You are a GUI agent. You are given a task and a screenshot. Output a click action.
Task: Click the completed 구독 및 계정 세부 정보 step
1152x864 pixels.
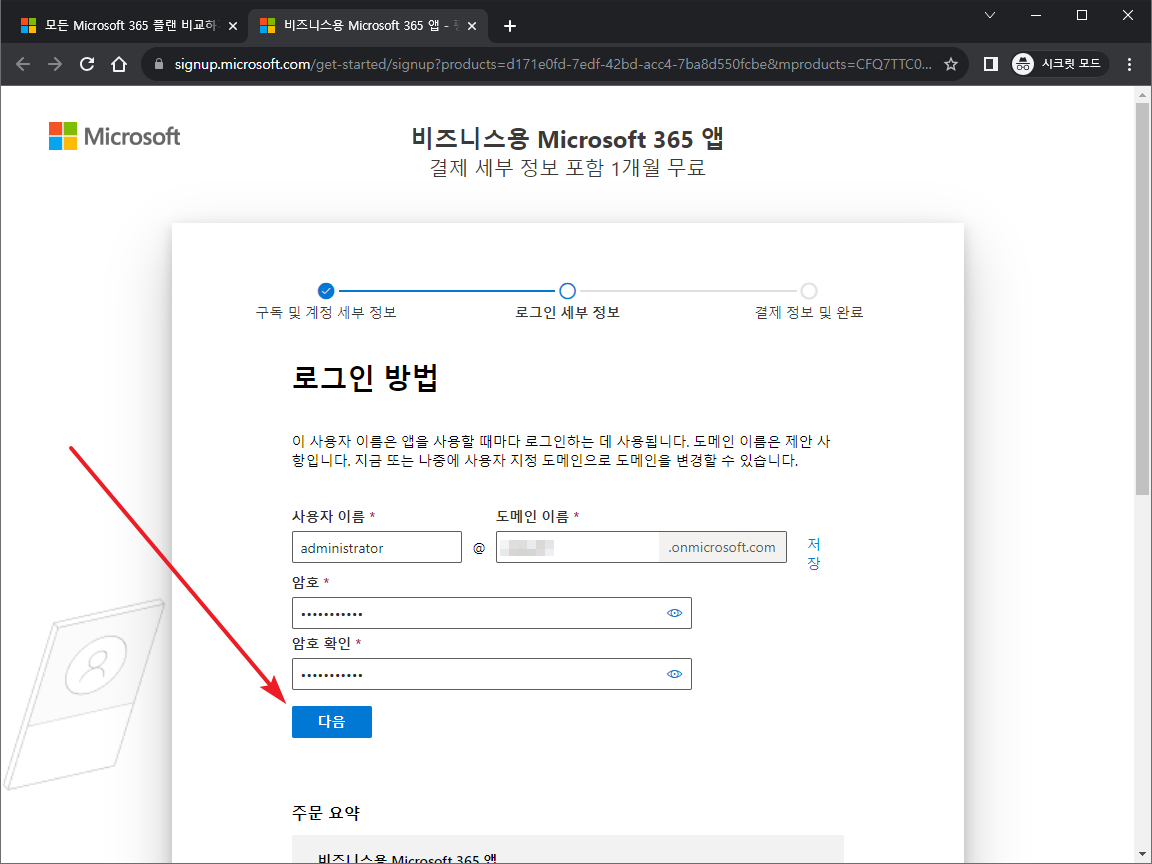(326, 291)
